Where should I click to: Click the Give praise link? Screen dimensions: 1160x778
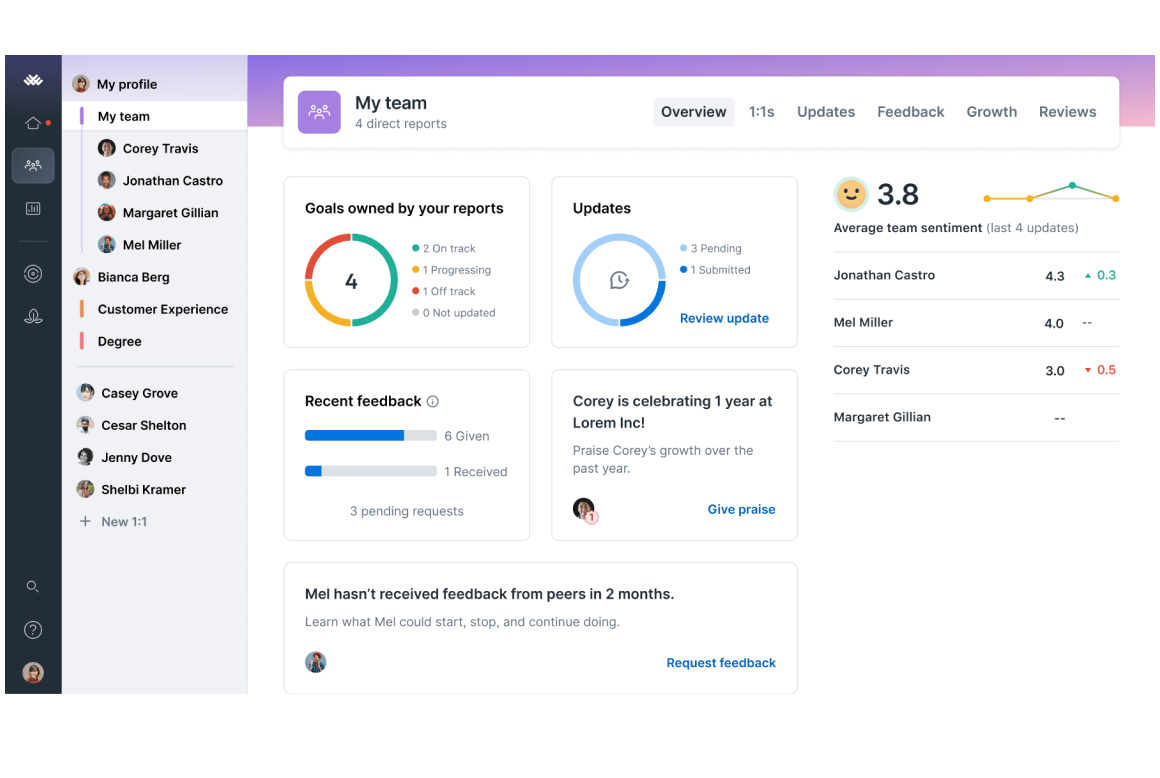[x=741, y=509]
